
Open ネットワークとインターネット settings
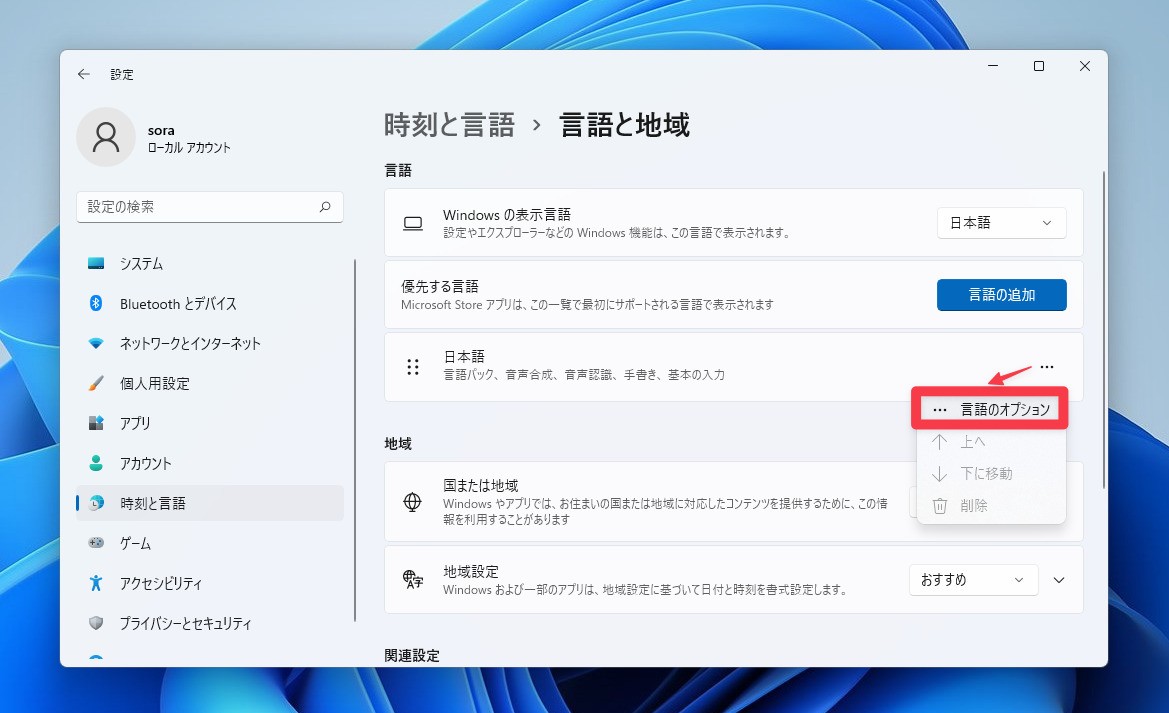pos(209,343)
